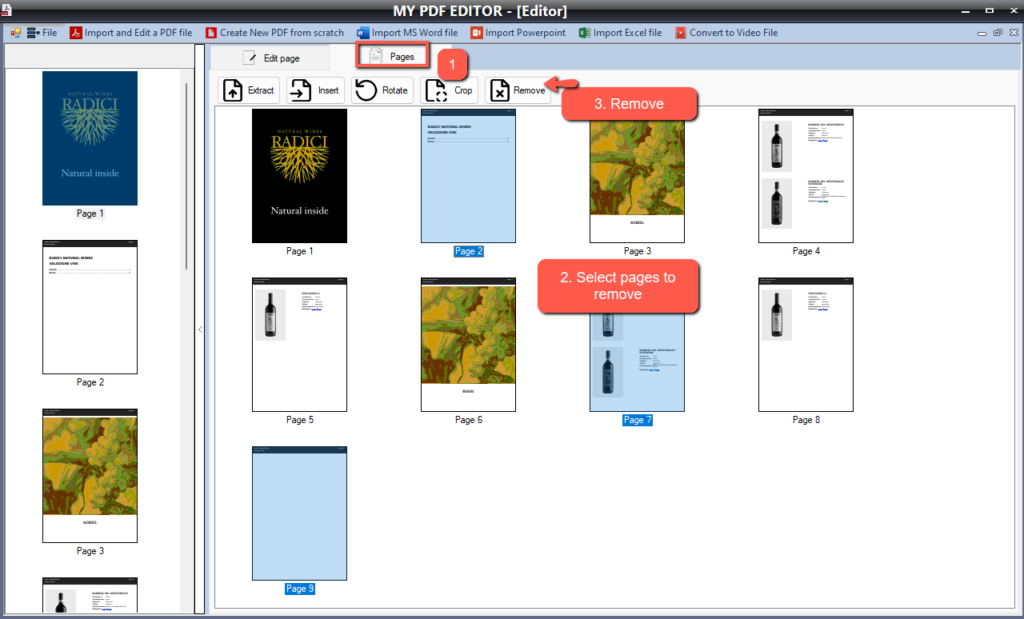Import an Excel file
Image resolution: width=1024 pixels, height=619 pixels.
tap(620, 33)
